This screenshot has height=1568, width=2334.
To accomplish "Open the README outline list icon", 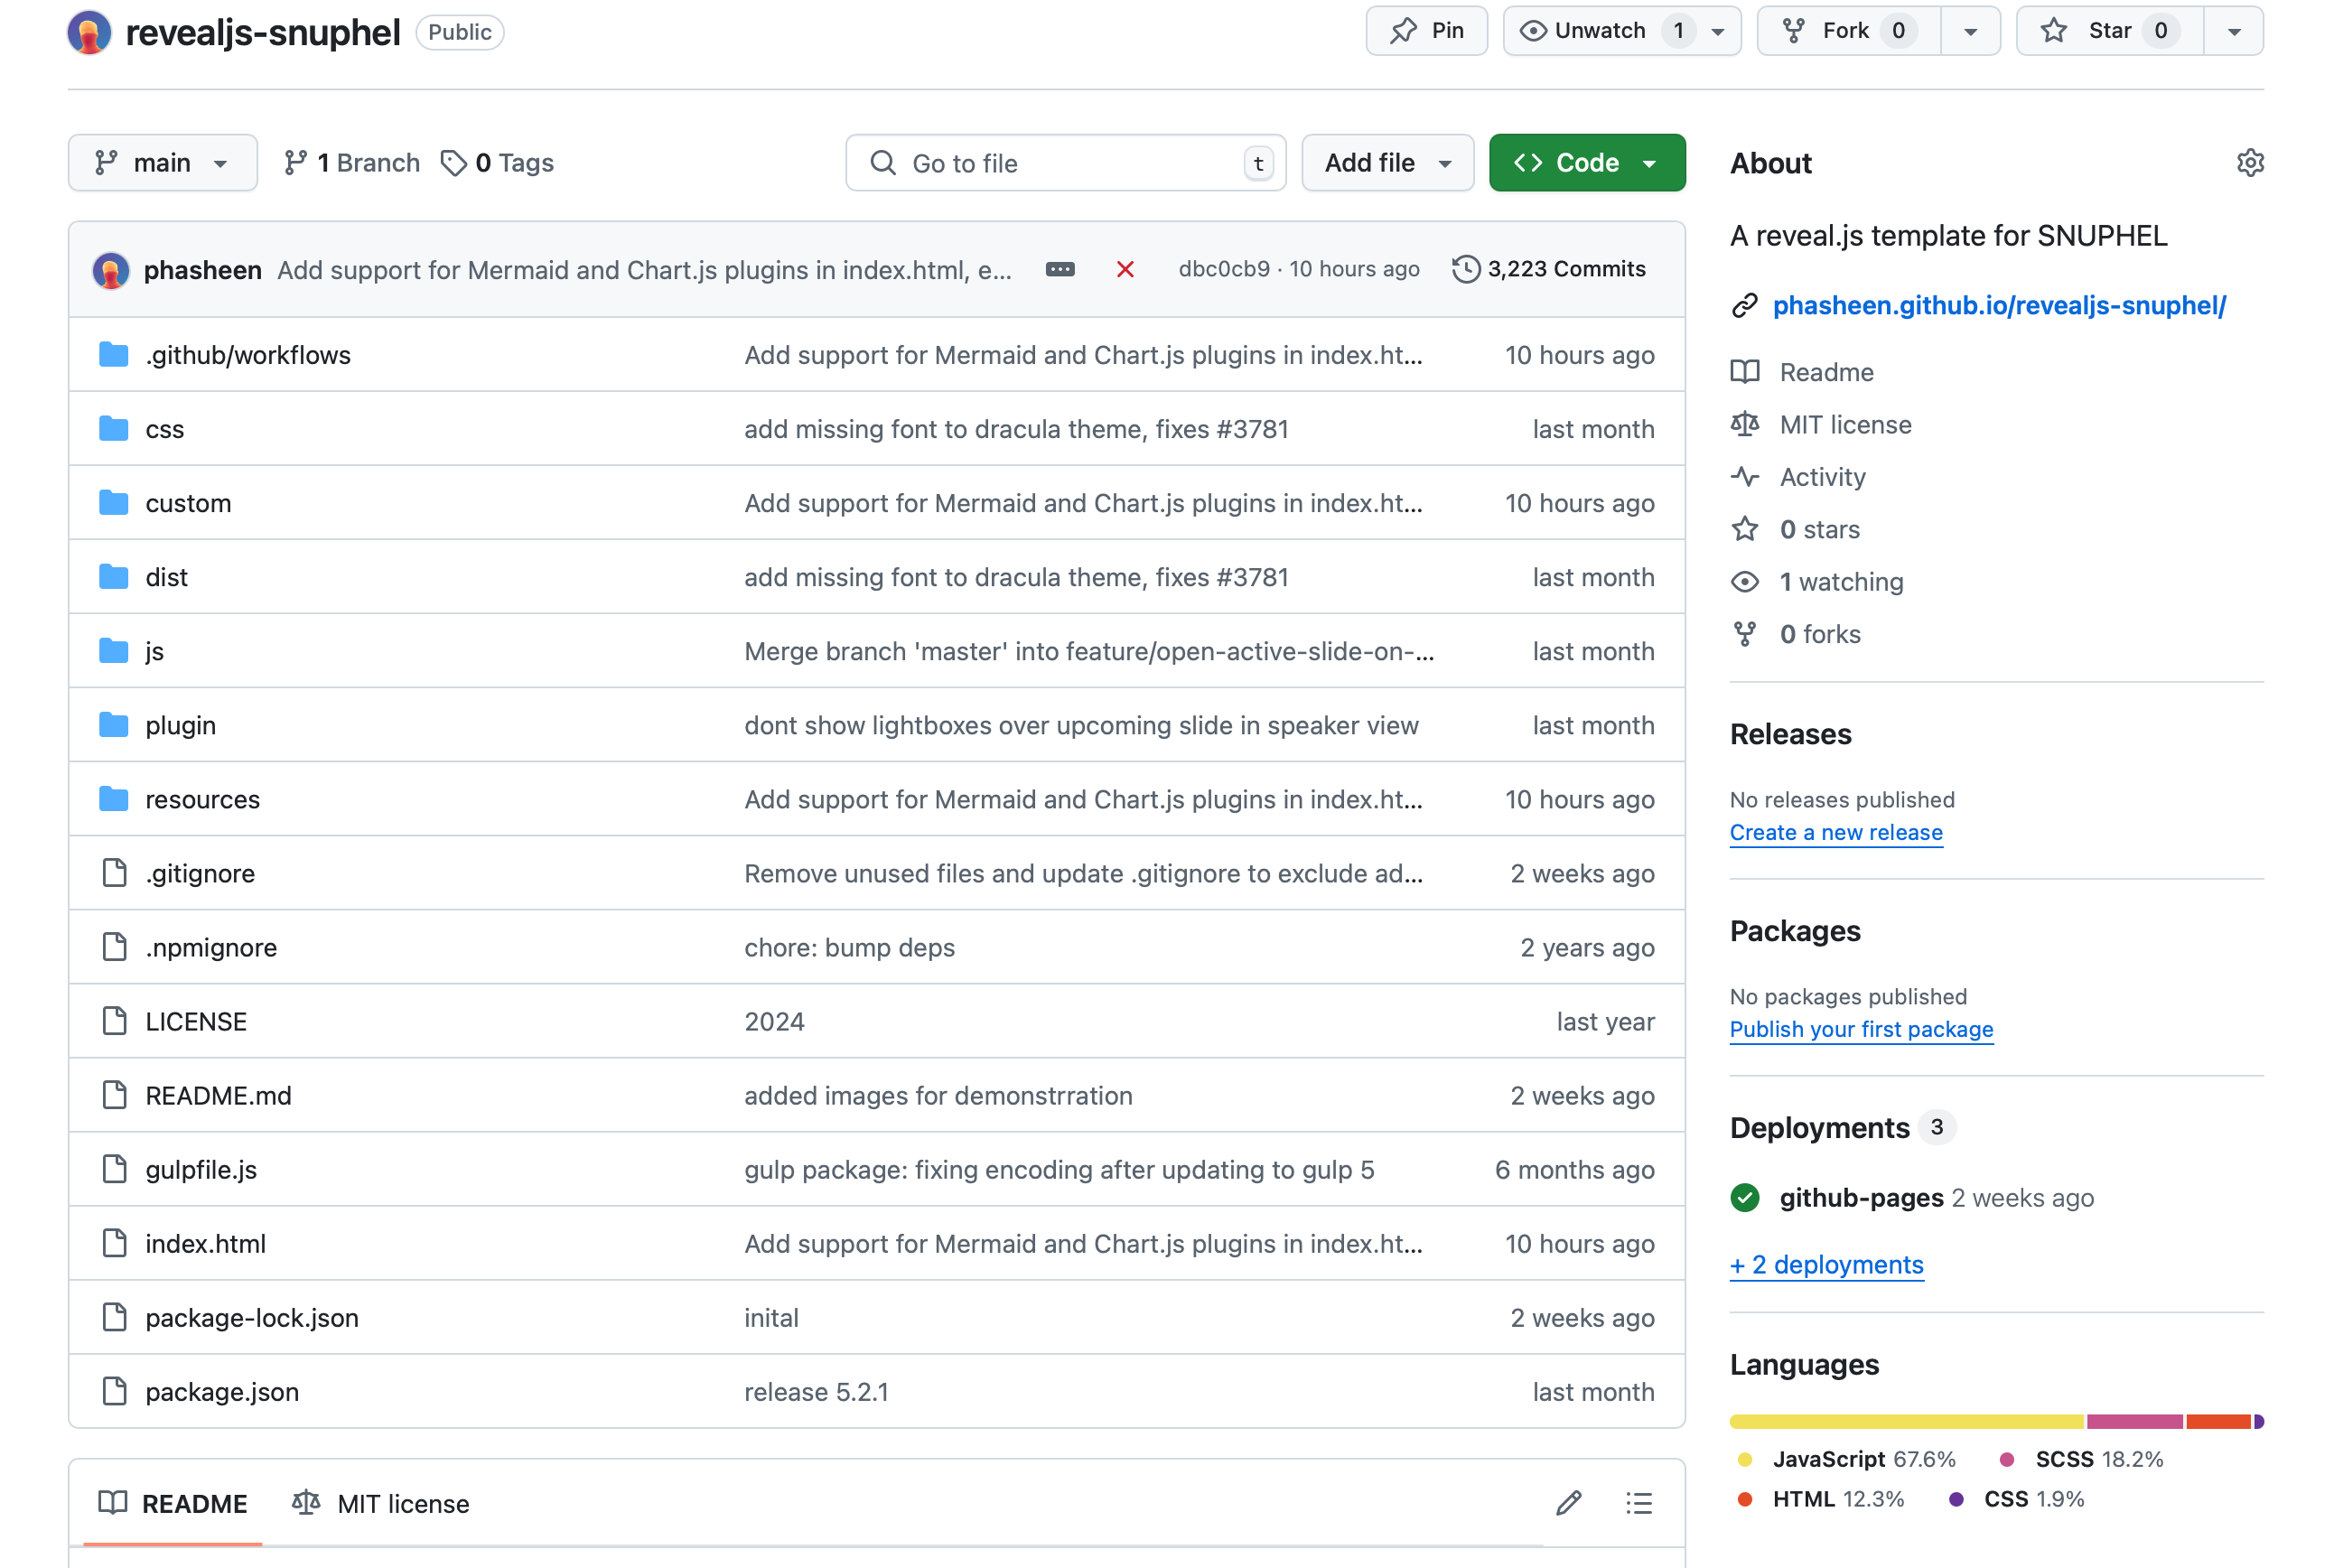I will coord(1638,1503).
